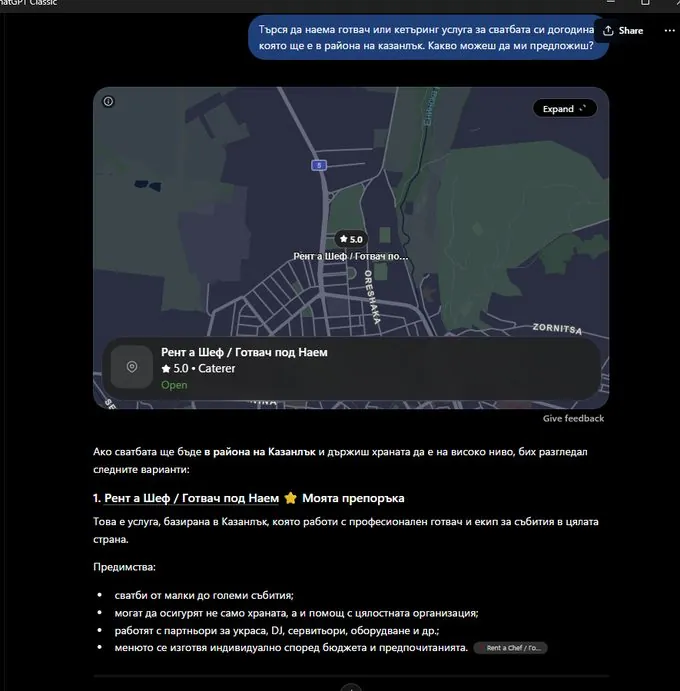Click the ZORNITSA district label on map
The width and height of the screenshot is (680, 691).
557,328
